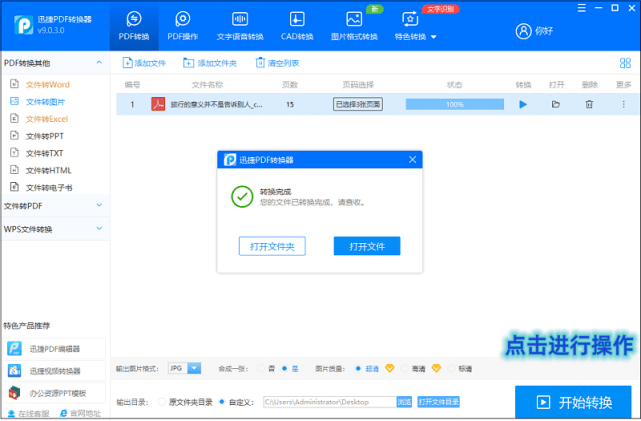Click the file name in row 1
The image size is (641, 421).
(216, 105)
